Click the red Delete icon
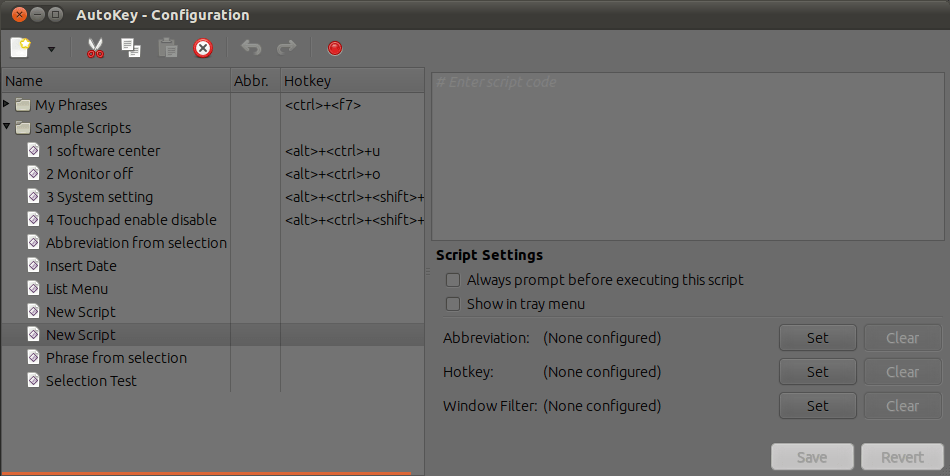Screen dimensions: 950x476 click(x=203, y=48)
